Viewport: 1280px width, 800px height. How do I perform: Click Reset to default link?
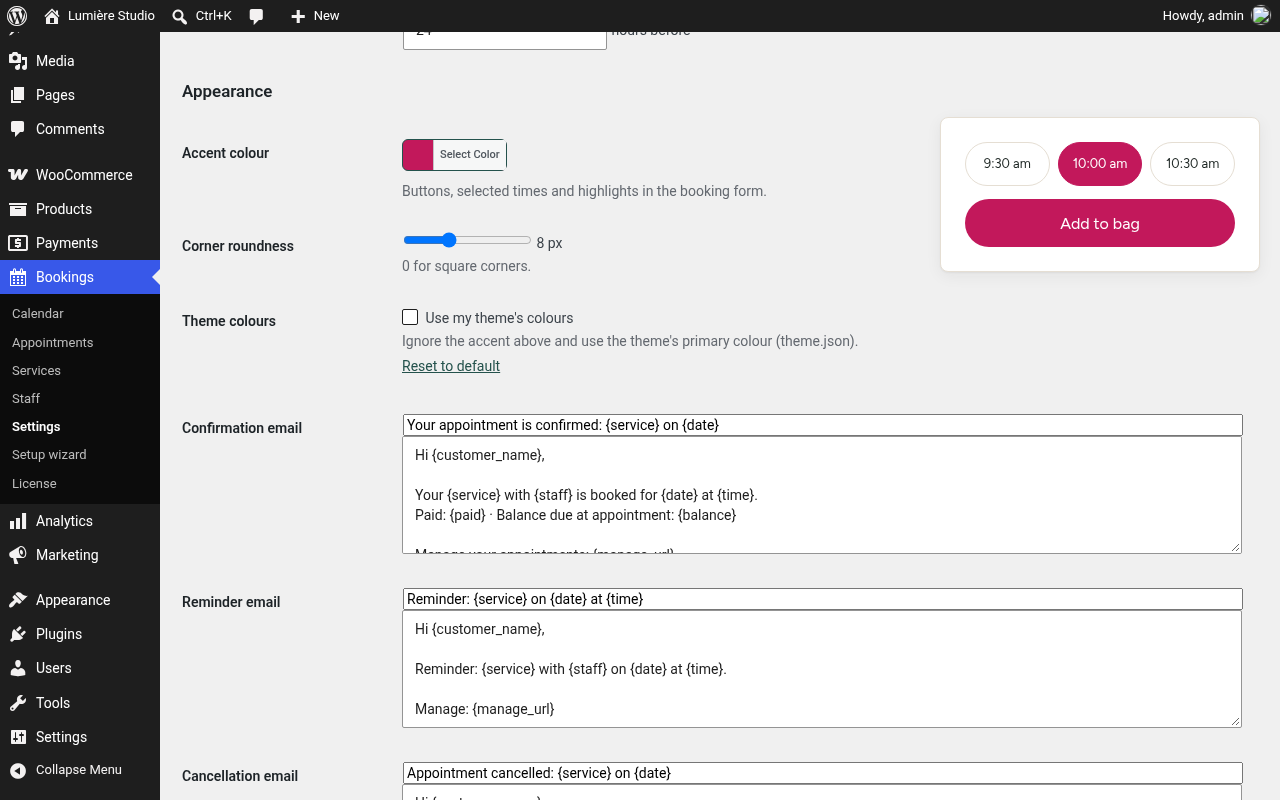tap(451, 366)
